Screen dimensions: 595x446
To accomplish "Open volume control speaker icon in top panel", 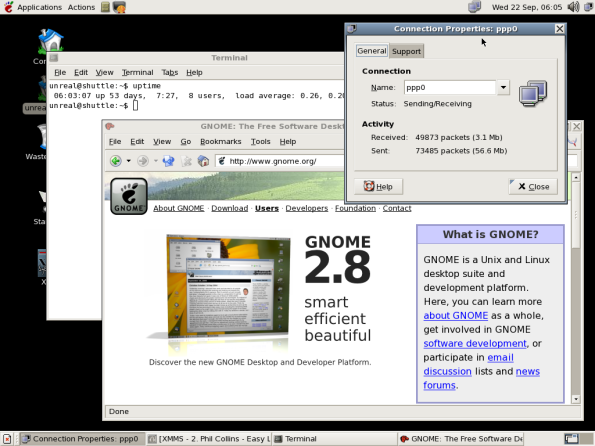I will 573,7.
